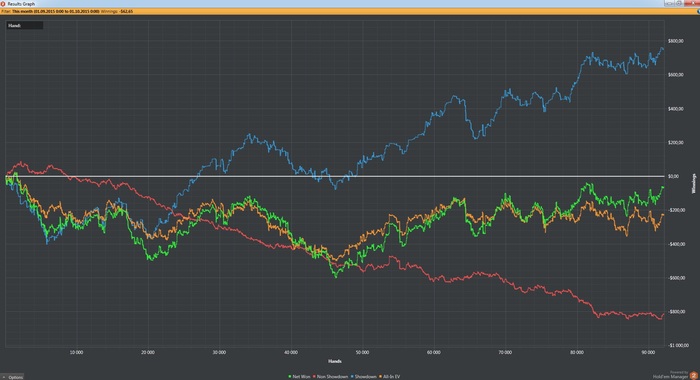
Task: Open the Options panel at bottom left
Action: [12, 377]
